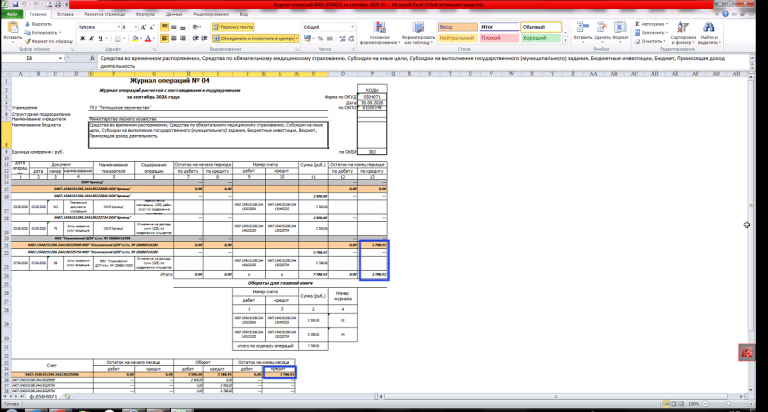Screen dimensions: 768x412
Task: Toggle top vertical alignment
Action: [x=165, y=27]
